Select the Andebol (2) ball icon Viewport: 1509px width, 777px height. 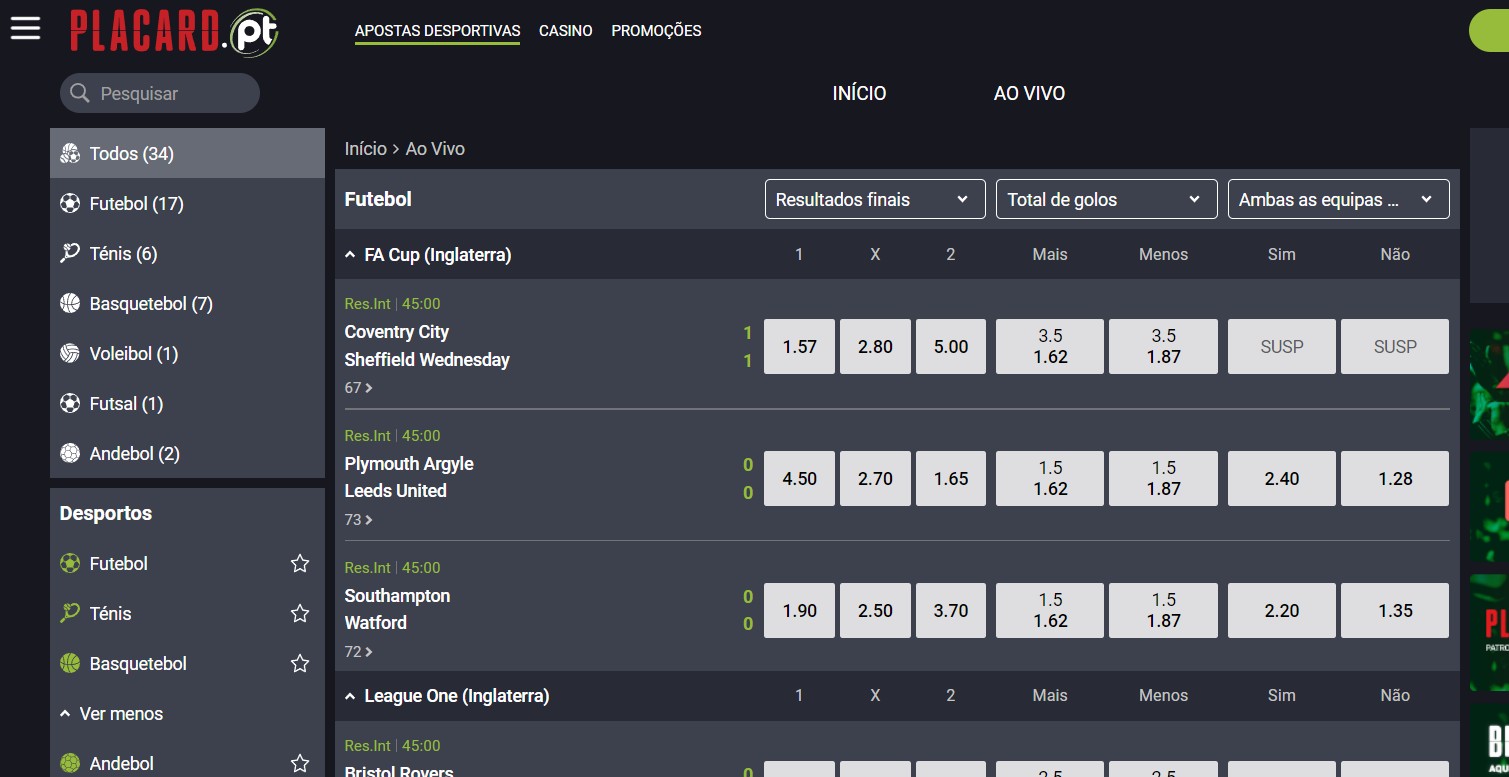[x=70, y=453]
